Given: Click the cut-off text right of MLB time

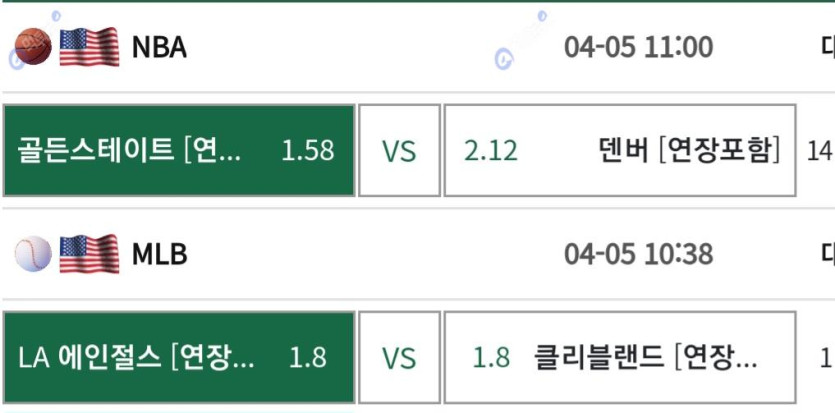Looking at the screenshot, I should [x=828, y=254].
